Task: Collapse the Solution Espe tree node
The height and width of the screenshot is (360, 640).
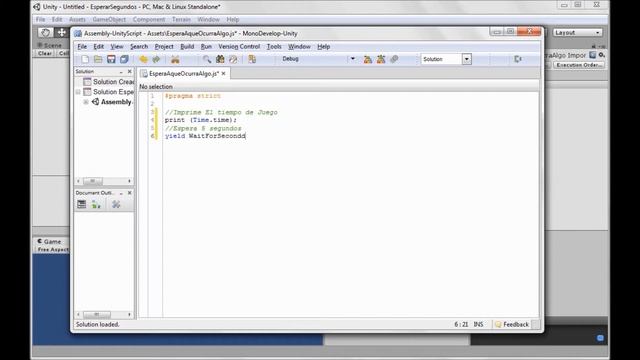Action: tap(78, 92)
